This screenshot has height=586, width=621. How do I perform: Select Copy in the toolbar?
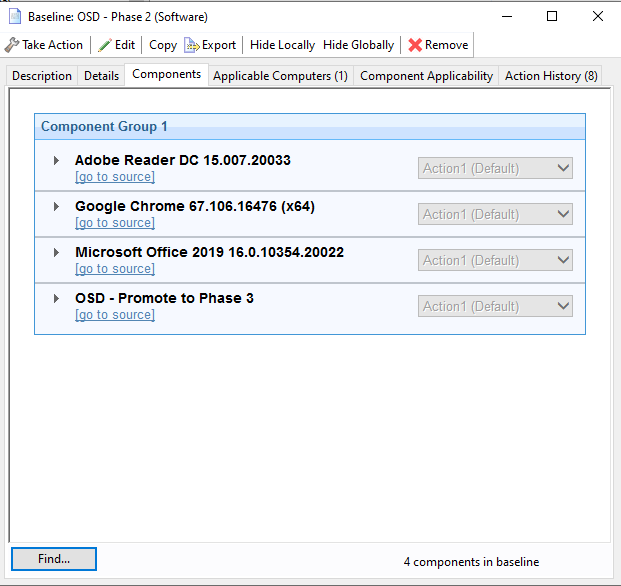[163, 45]
